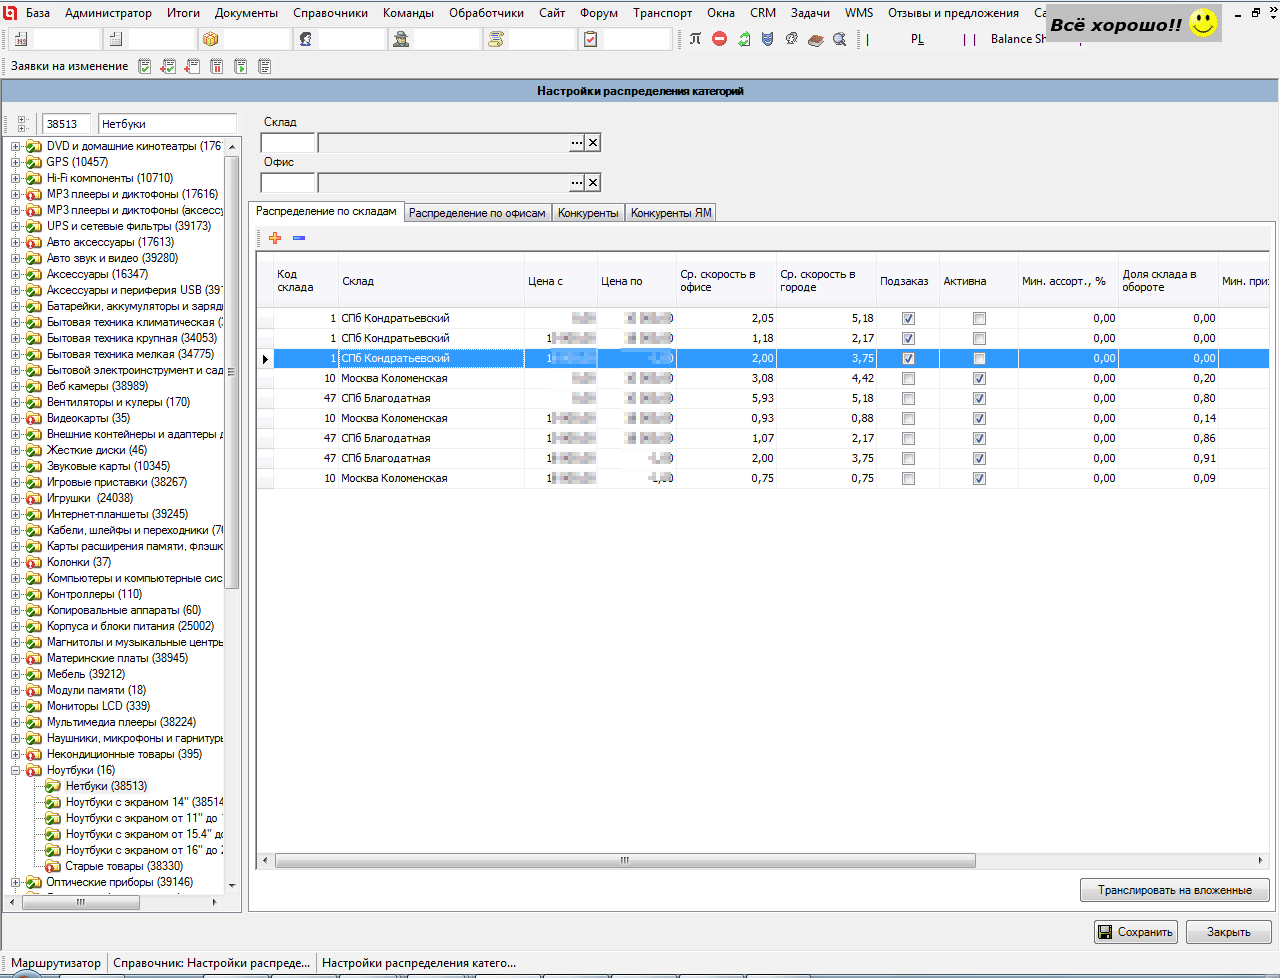Screen dimensions: 1280x978
Task: Click the yellow box package toolbar icon
Action: coord(211,39)
